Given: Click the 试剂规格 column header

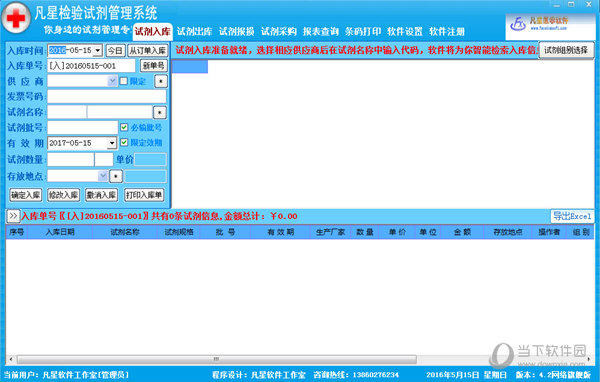Looking at the screenshot, I should click(x=179, y=232).
